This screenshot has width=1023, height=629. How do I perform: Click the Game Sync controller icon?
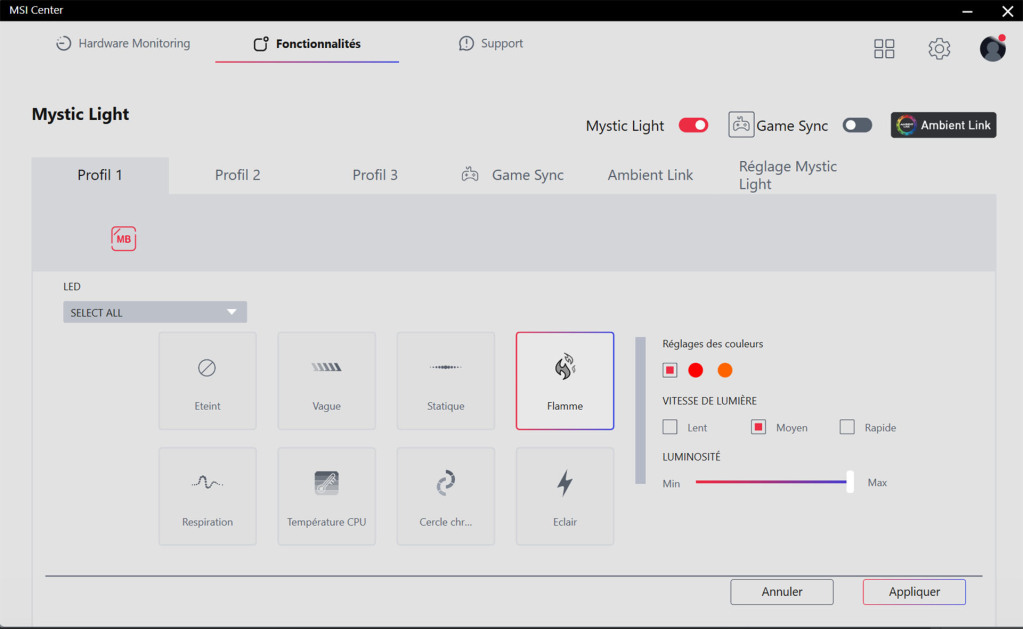[741, 125]
